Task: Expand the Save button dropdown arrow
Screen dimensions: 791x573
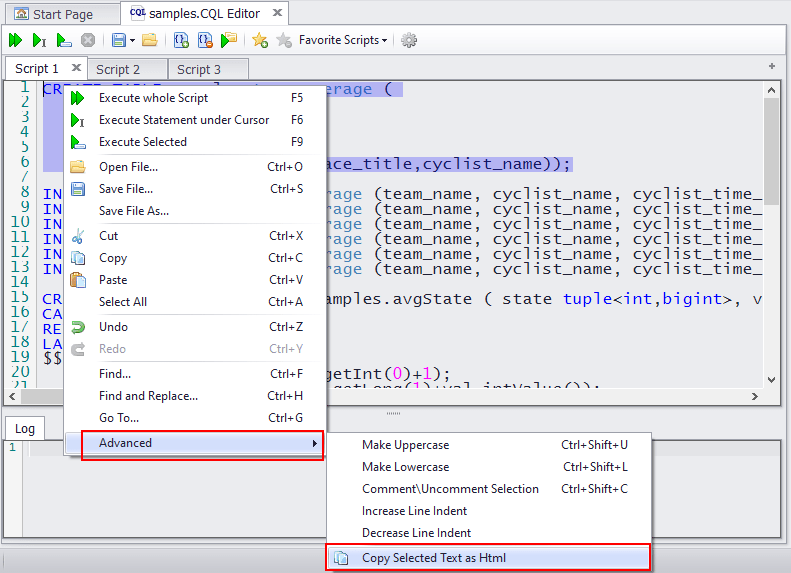Action: 132,40
